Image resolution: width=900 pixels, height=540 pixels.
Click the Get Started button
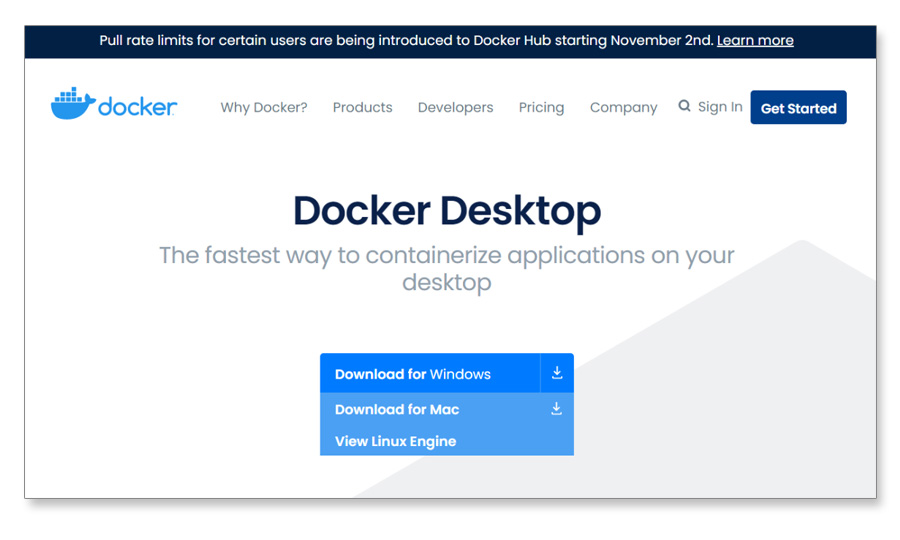[x=798, y=107]
